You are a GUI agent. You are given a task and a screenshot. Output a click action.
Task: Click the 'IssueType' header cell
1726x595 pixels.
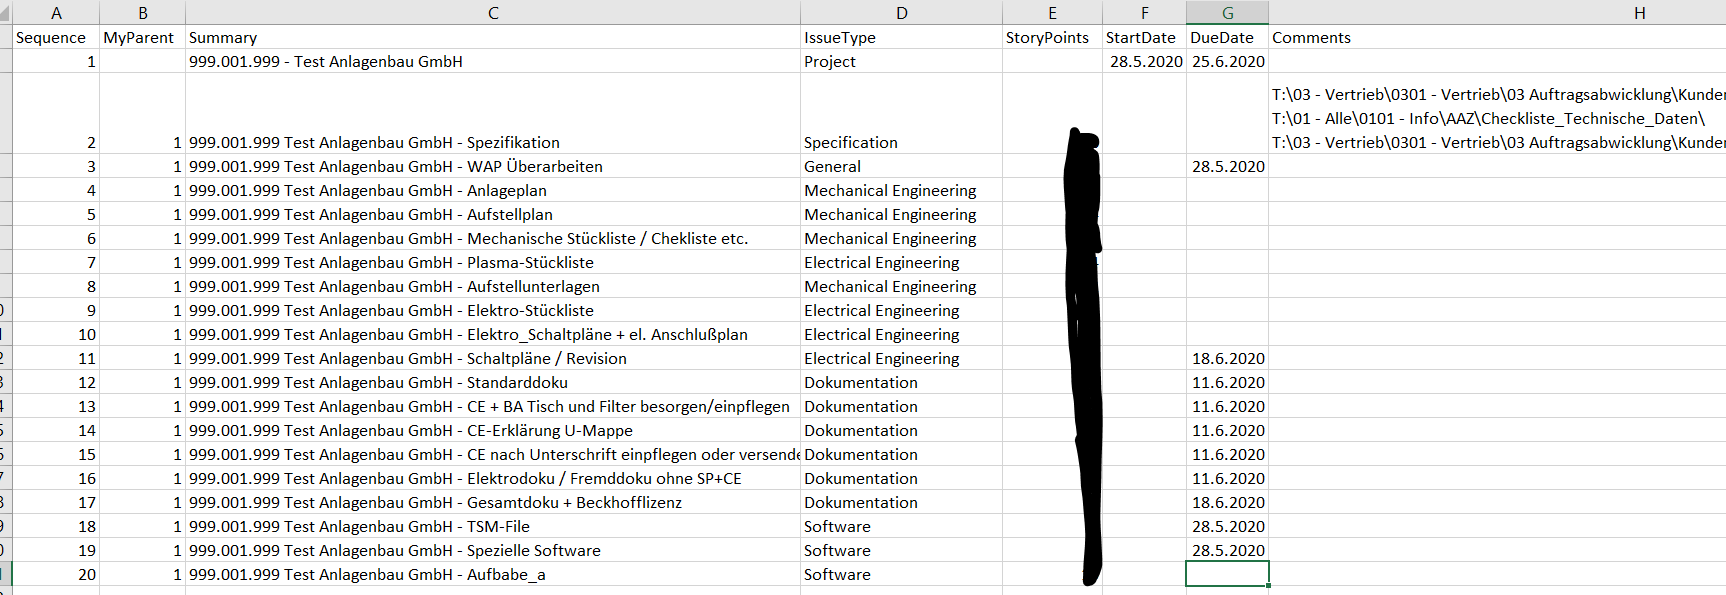point(901,37)
